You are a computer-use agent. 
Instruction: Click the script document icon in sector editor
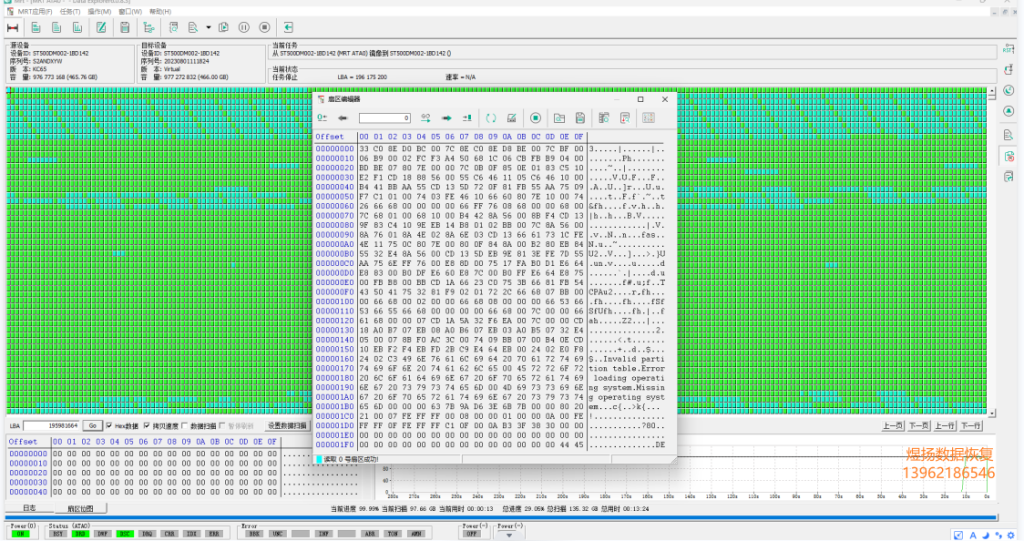625,118
